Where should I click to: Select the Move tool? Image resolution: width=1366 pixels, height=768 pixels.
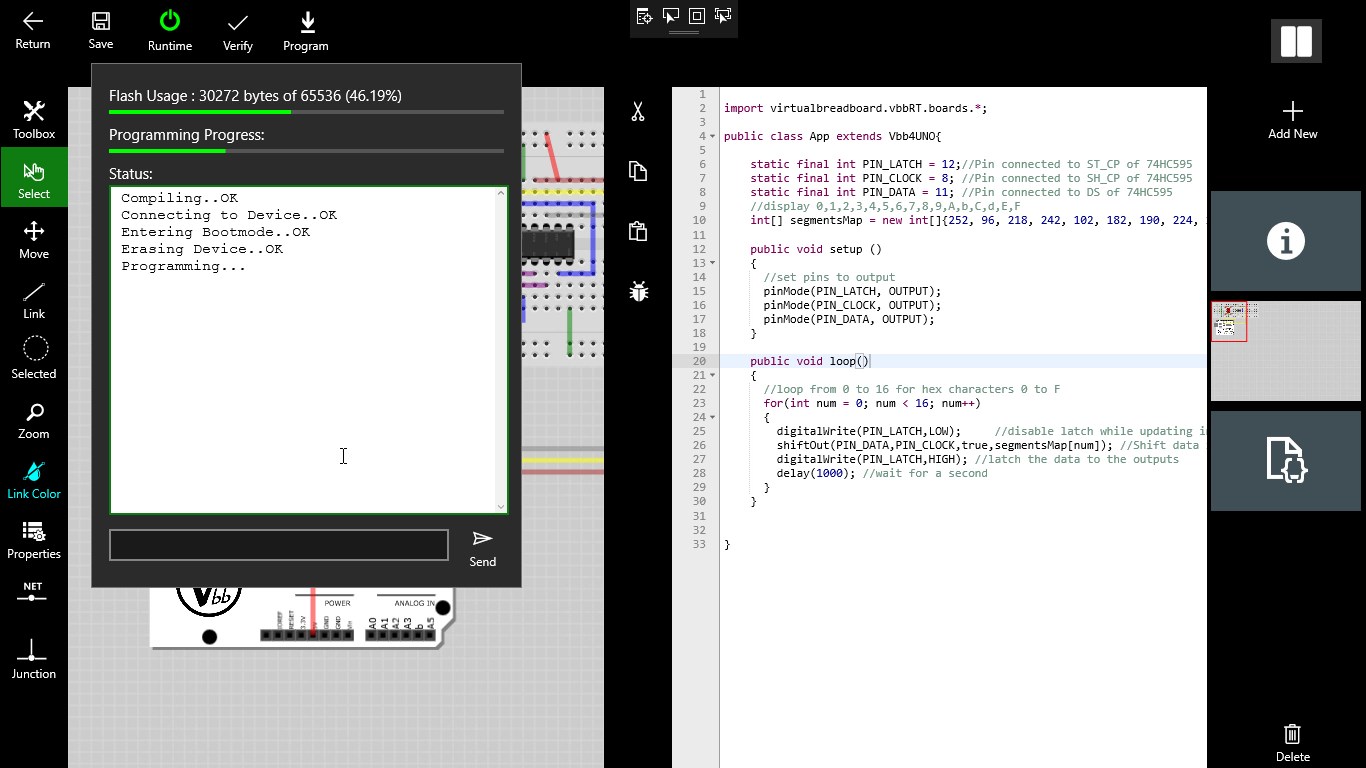33,240
